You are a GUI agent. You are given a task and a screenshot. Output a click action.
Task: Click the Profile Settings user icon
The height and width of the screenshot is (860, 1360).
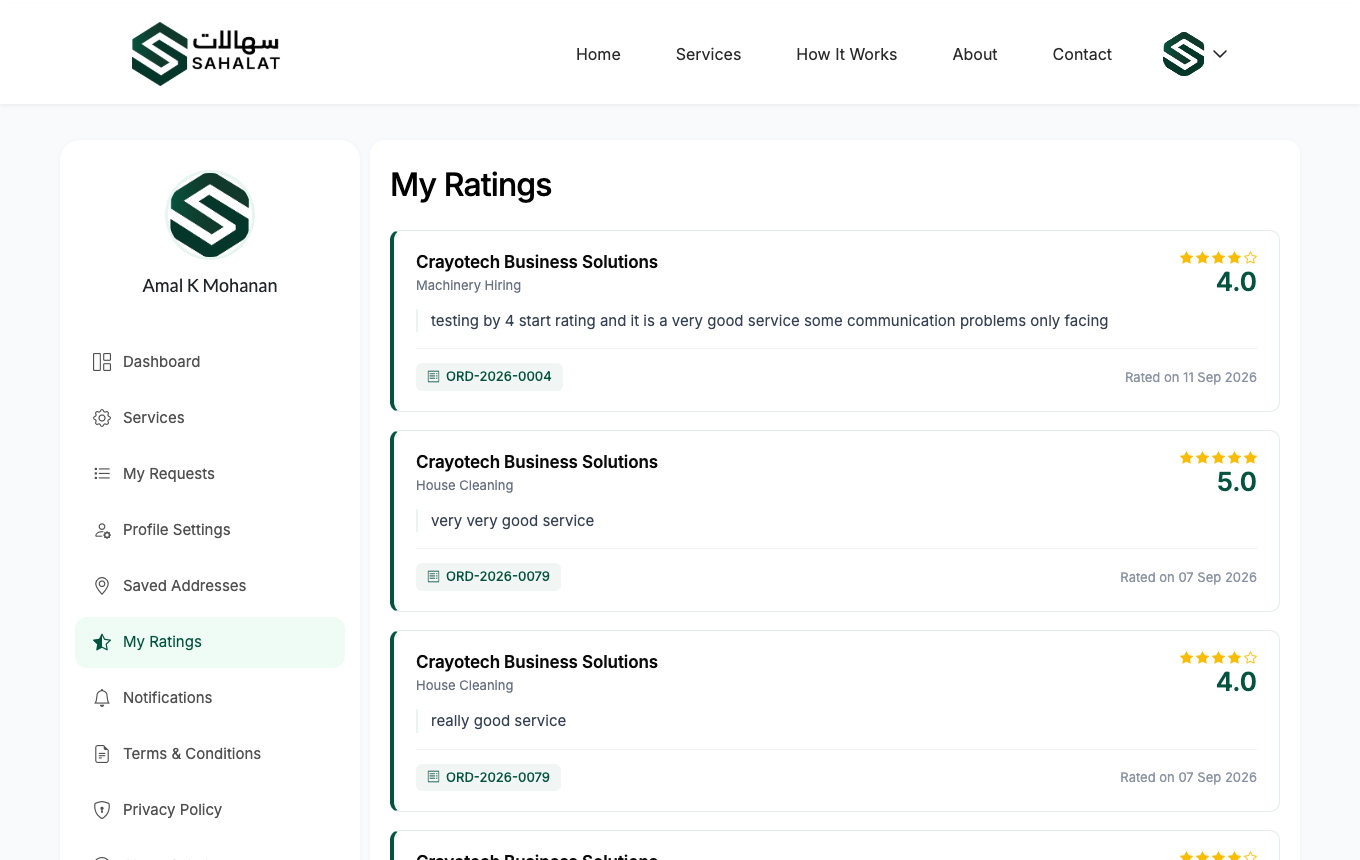102,530
